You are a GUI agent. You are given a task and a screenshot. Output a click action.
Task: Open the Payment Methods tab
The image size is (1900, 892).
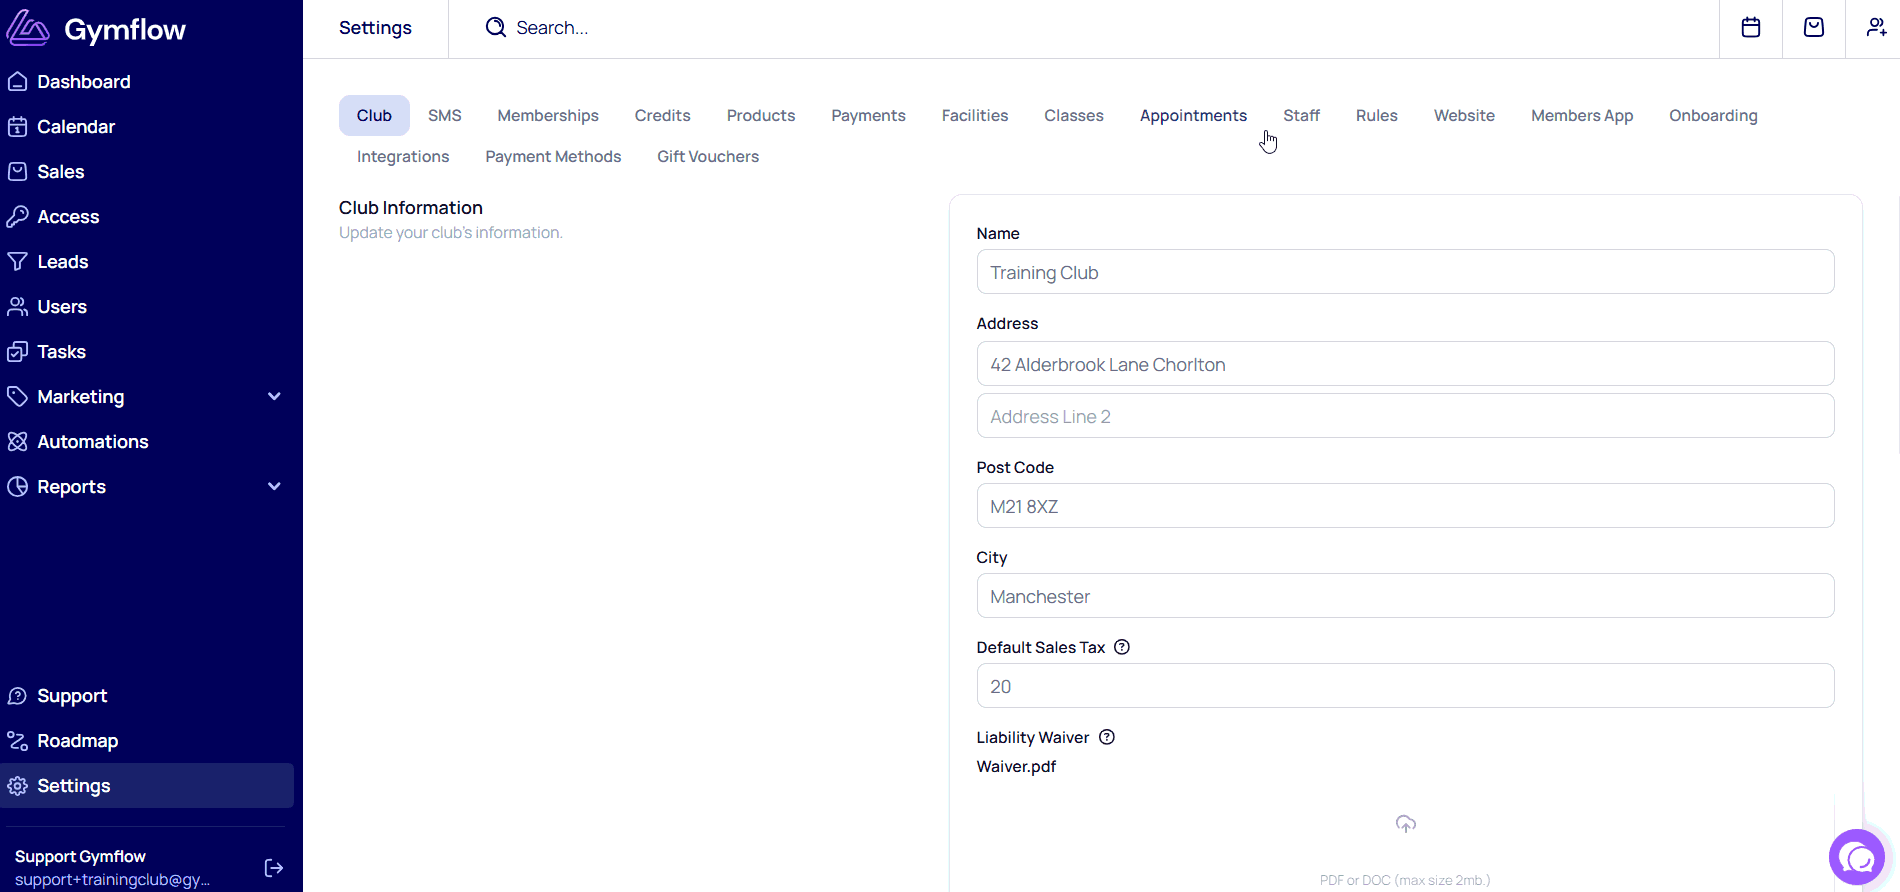(553, 157)
